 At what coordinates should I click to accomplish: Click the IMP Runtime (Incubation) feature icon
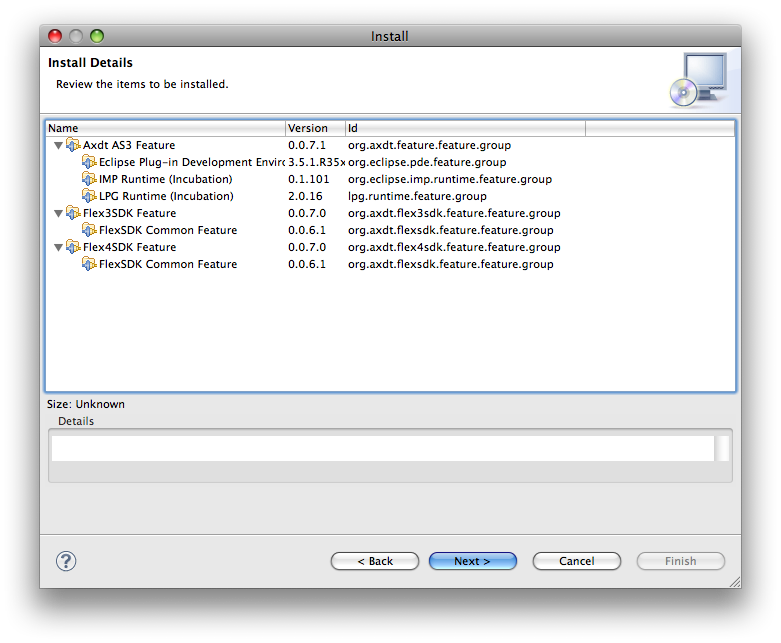click(x=89, y=179)
